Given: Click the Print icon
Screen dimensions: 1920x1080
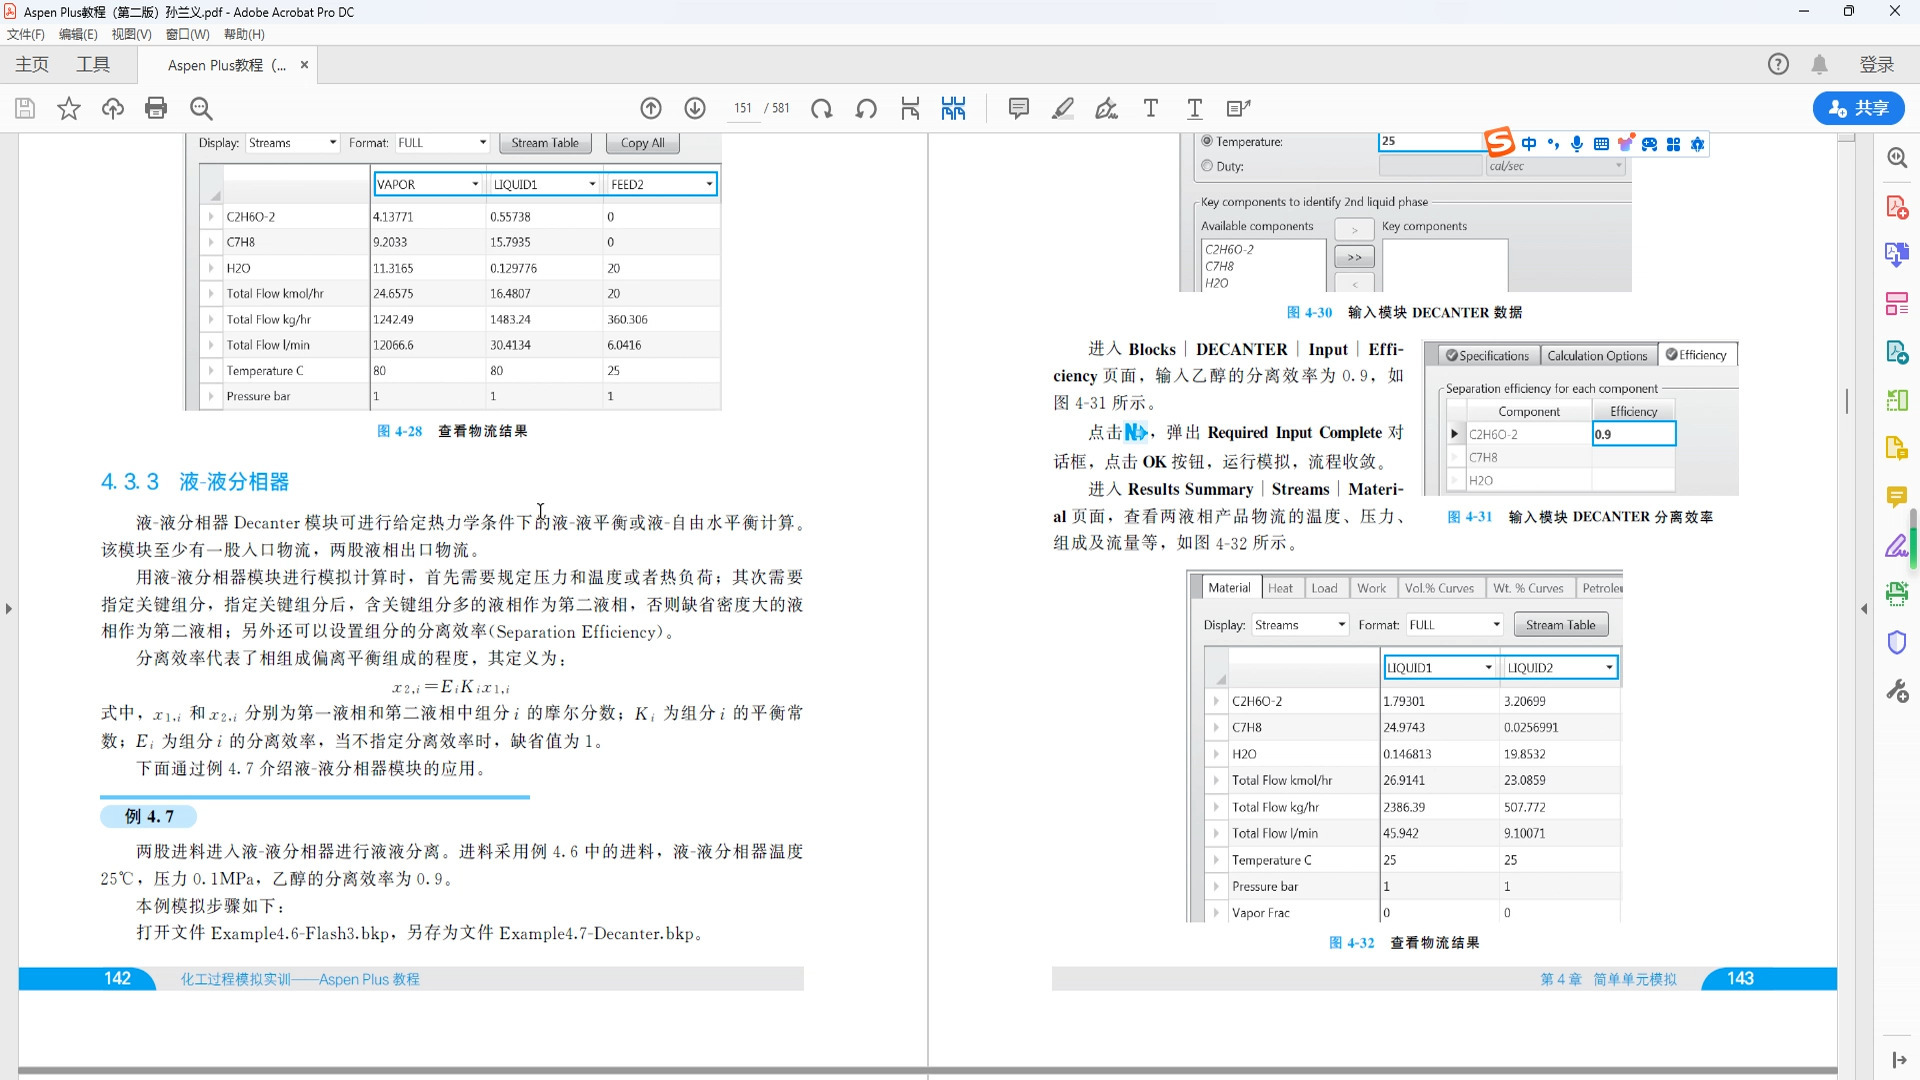Looking at the screenshot, I should (x=156, y=108).
